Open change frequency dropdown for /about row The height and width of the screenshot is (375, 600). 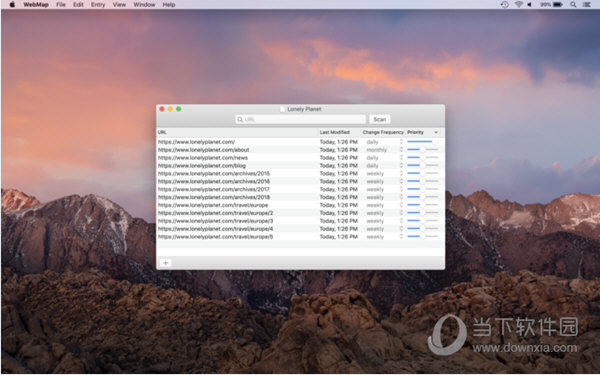click(383, 150)
